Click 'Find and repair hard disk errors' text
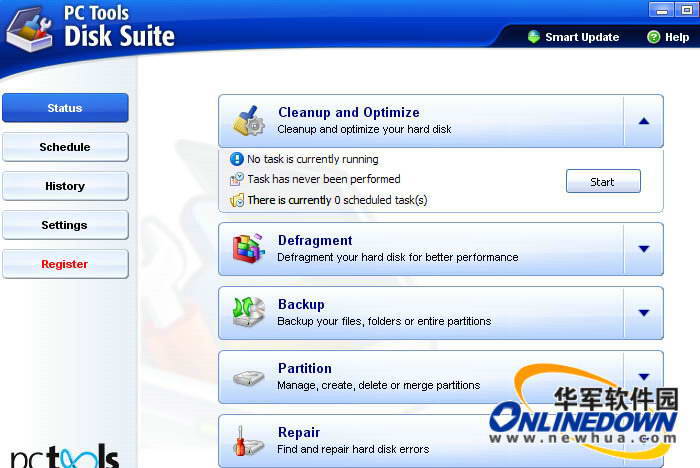This screenshot has width=700, height=468. (x=353, y=449)
